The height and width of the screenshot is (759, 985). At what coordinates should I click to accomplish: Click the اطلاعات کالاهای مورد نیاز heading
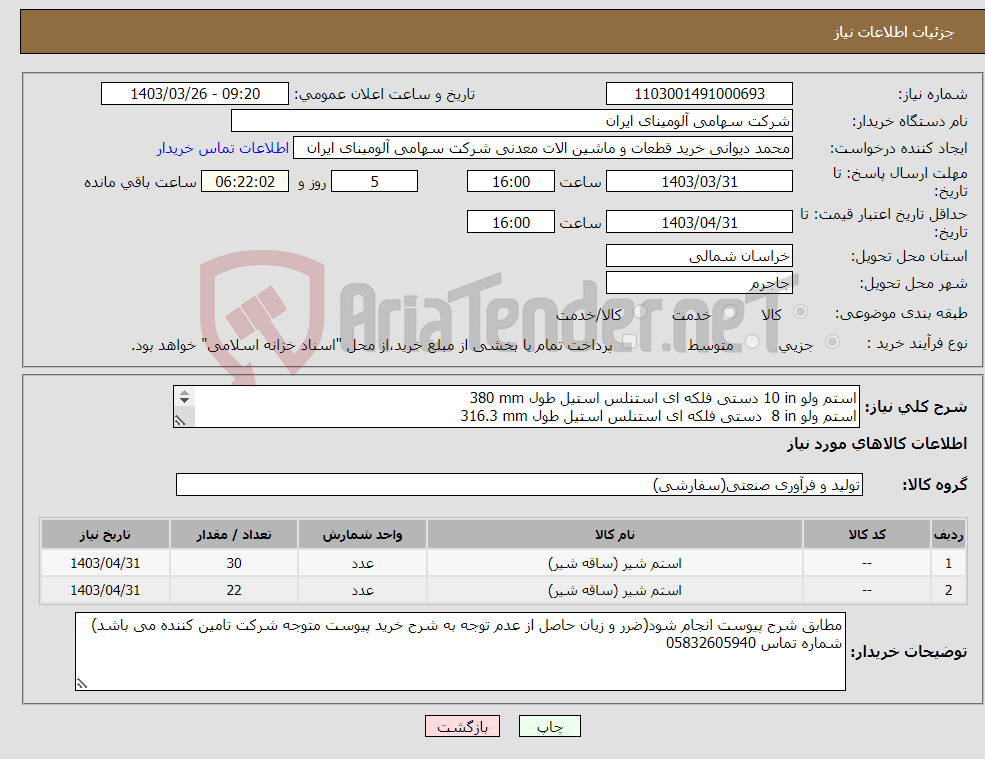[877, 444]
